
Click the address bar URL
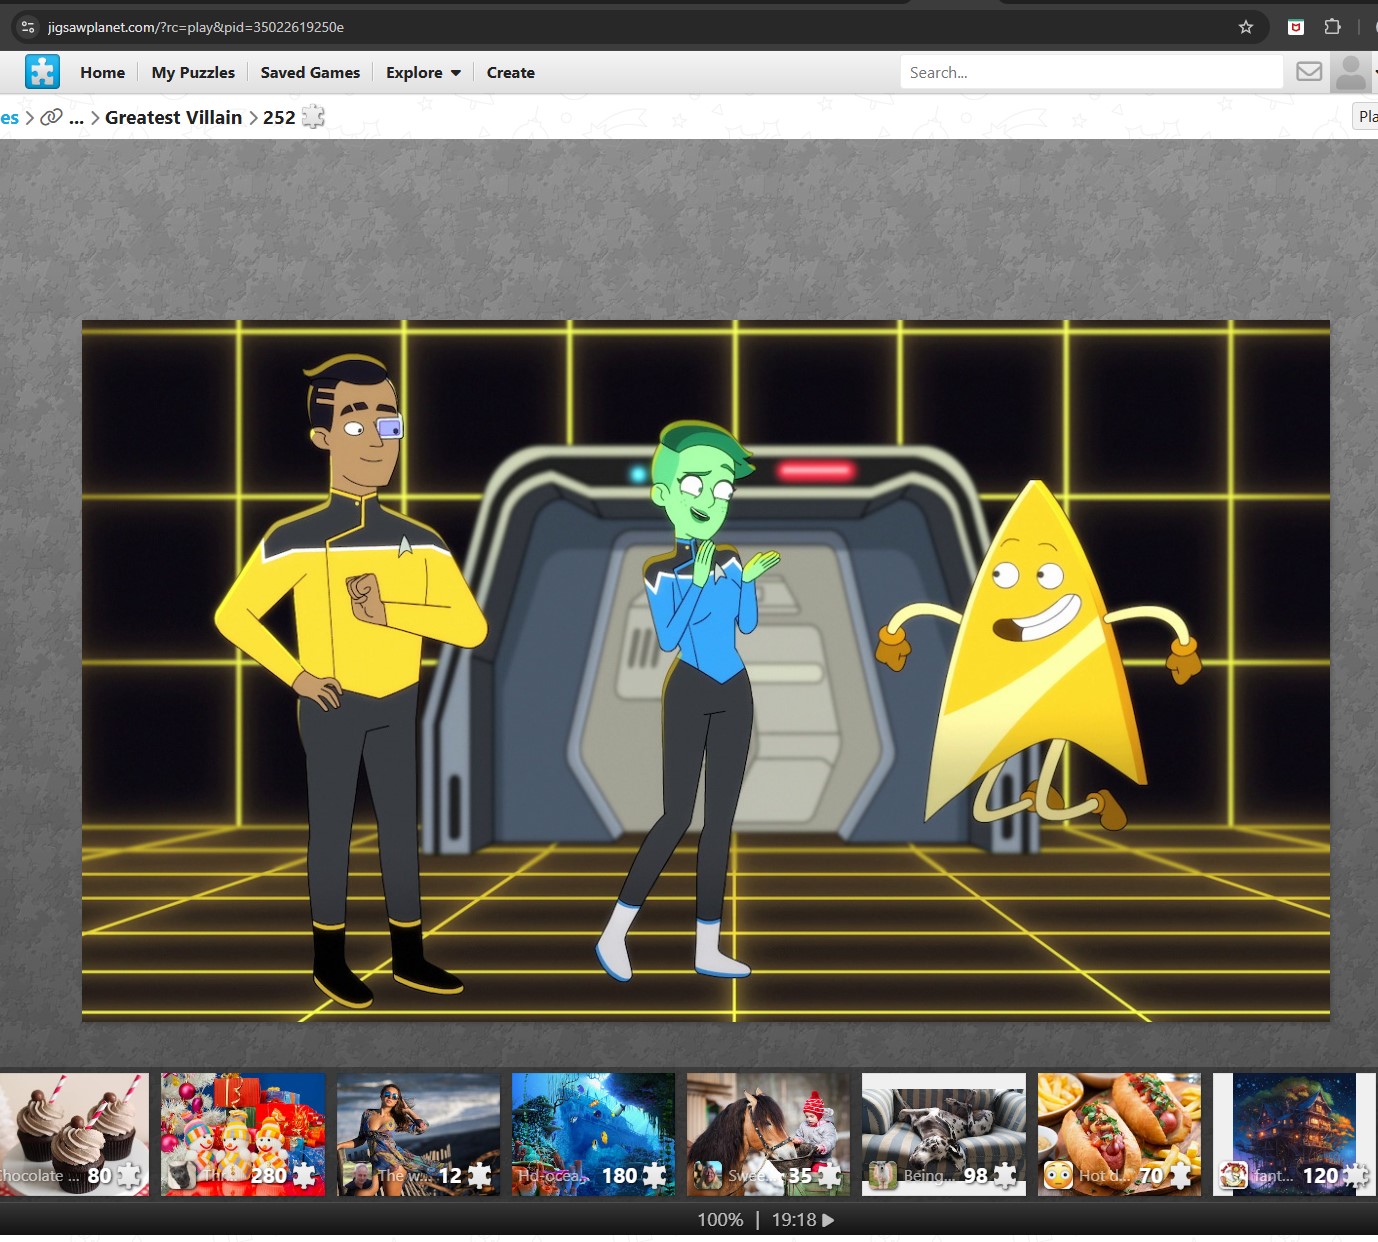coord(196,27)
